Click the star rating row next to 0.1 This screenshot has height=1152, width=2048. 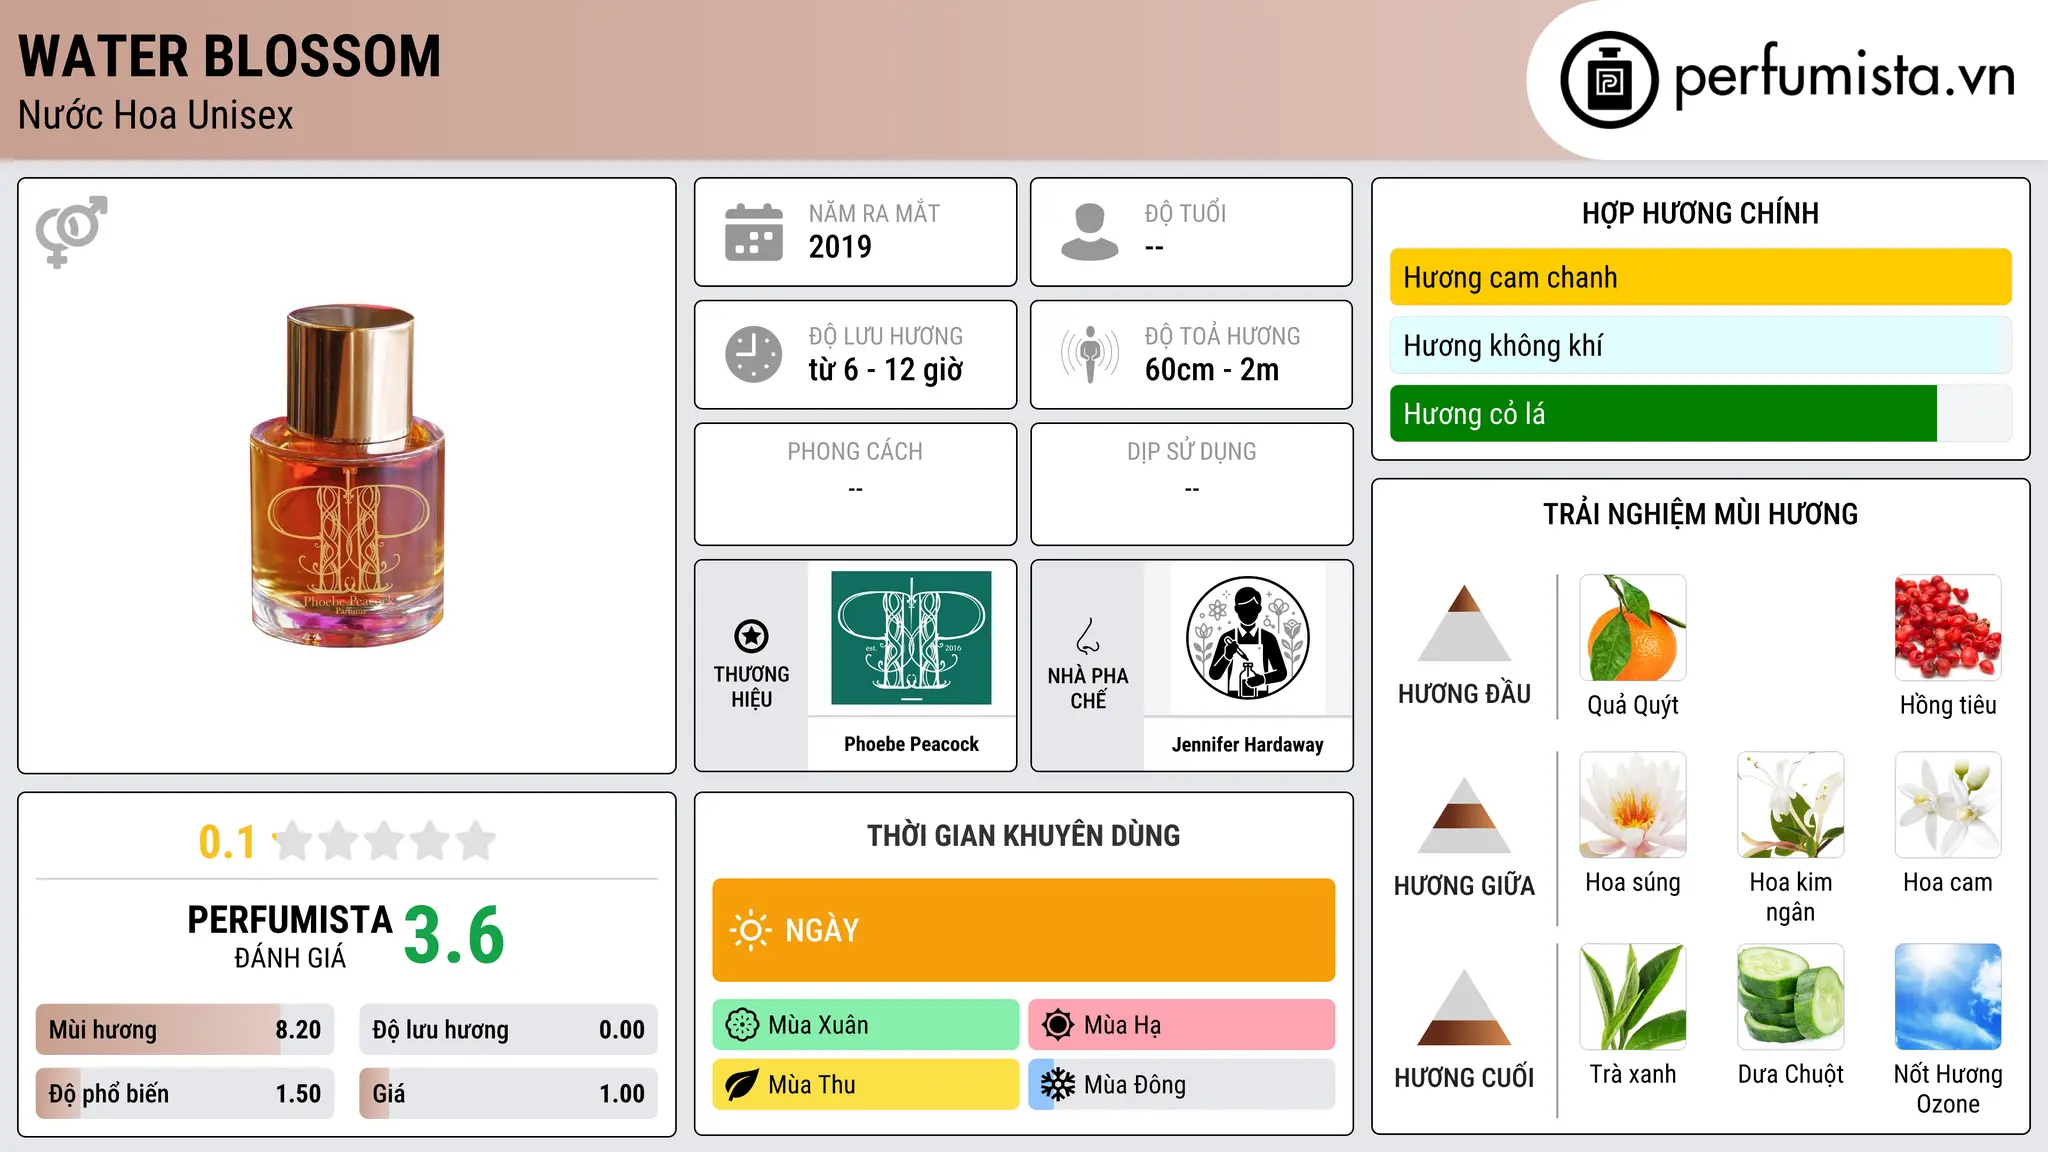pyautogui.click(x=385, y=841)
